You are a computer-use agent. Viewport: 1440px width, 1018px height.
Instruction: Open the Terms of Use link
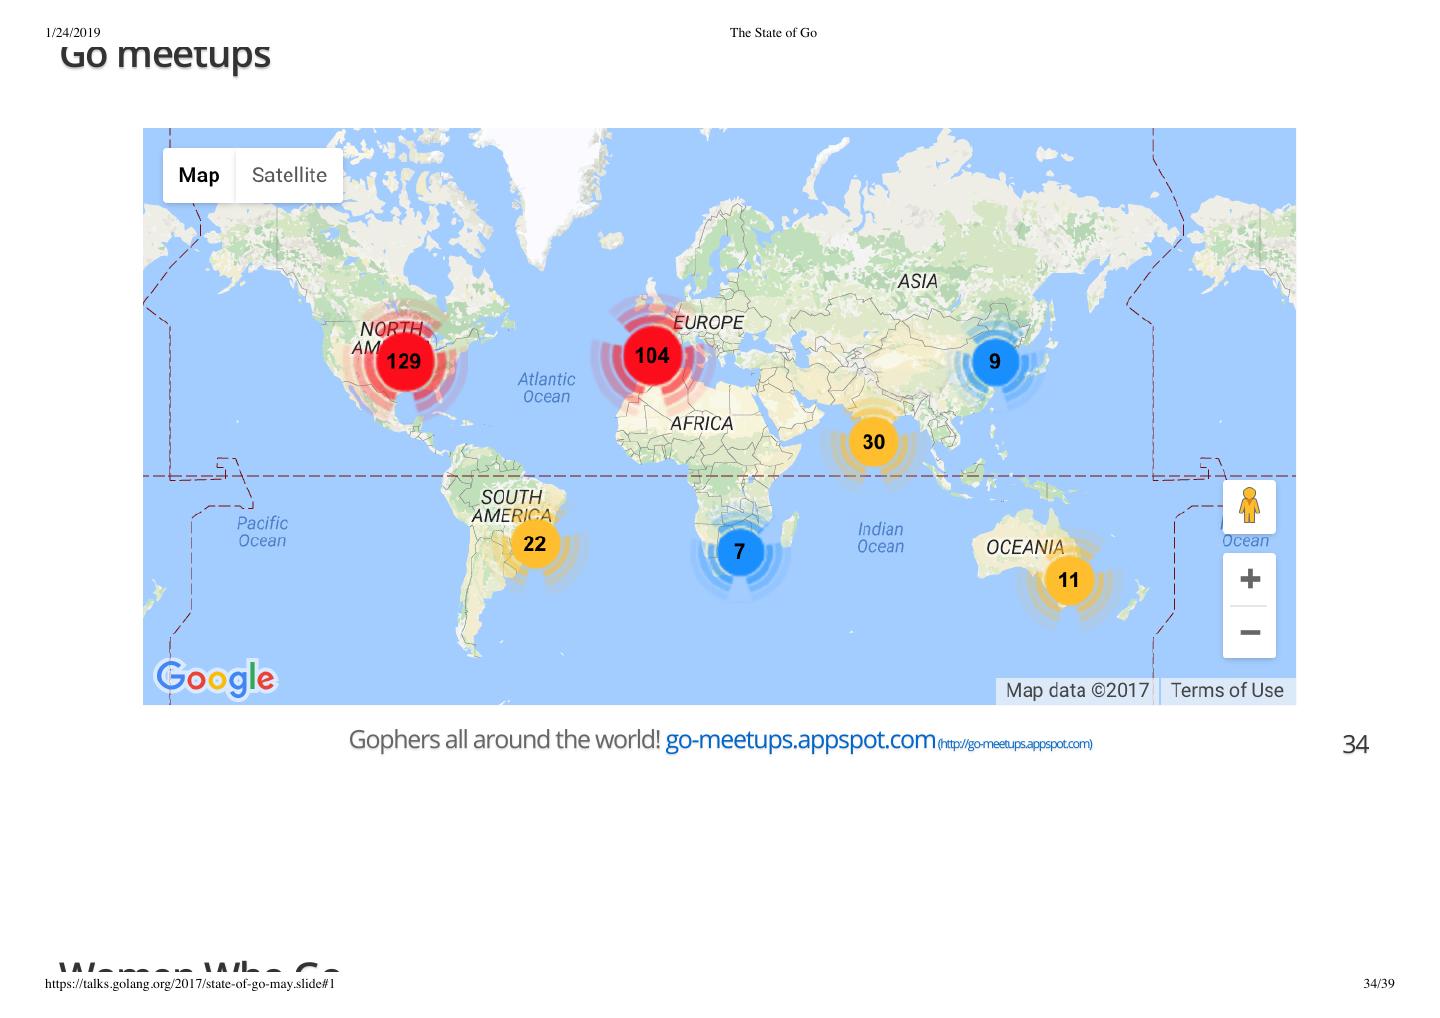(1227, 690)
